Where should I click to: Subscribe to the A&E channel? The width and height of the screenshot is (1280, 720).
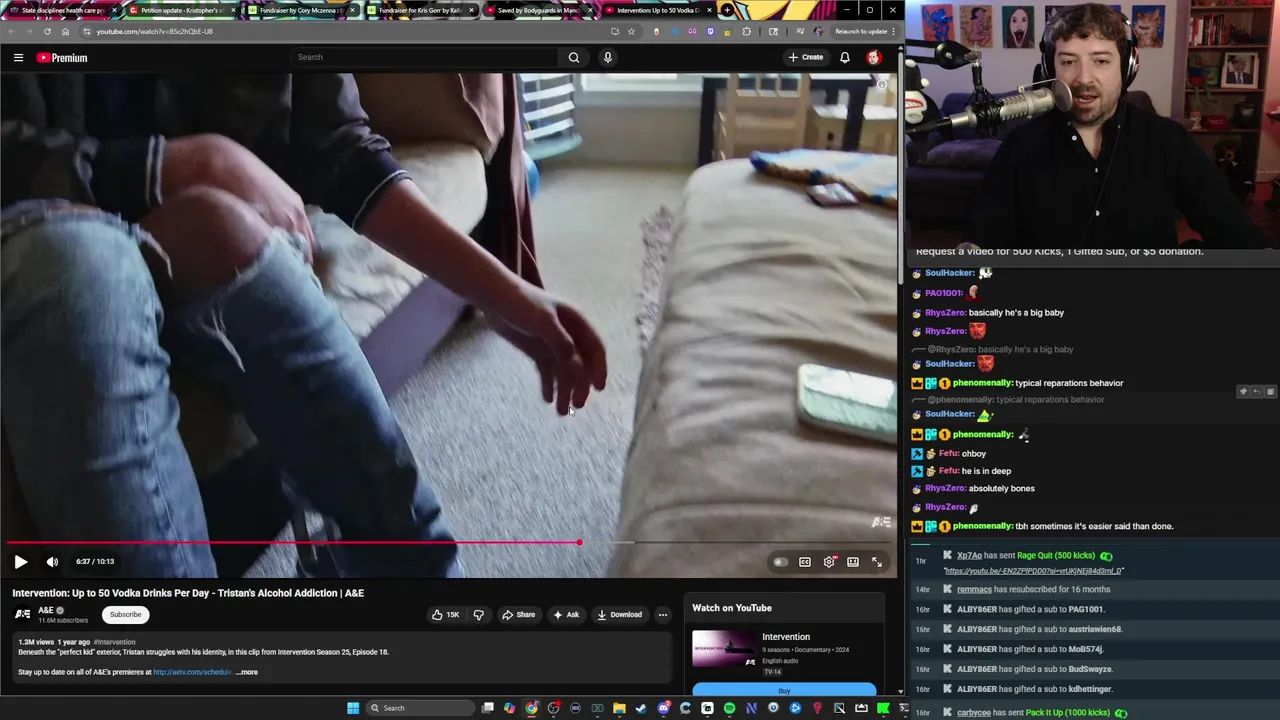point(125,615)
